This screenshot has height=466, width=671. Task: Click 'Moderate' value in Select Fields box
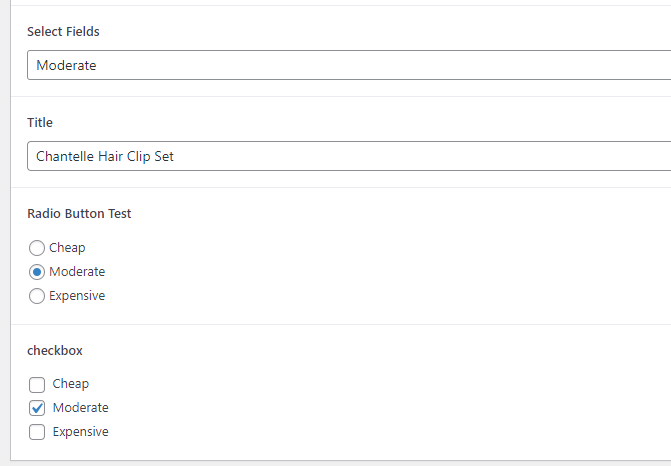(x=66, y=65)
